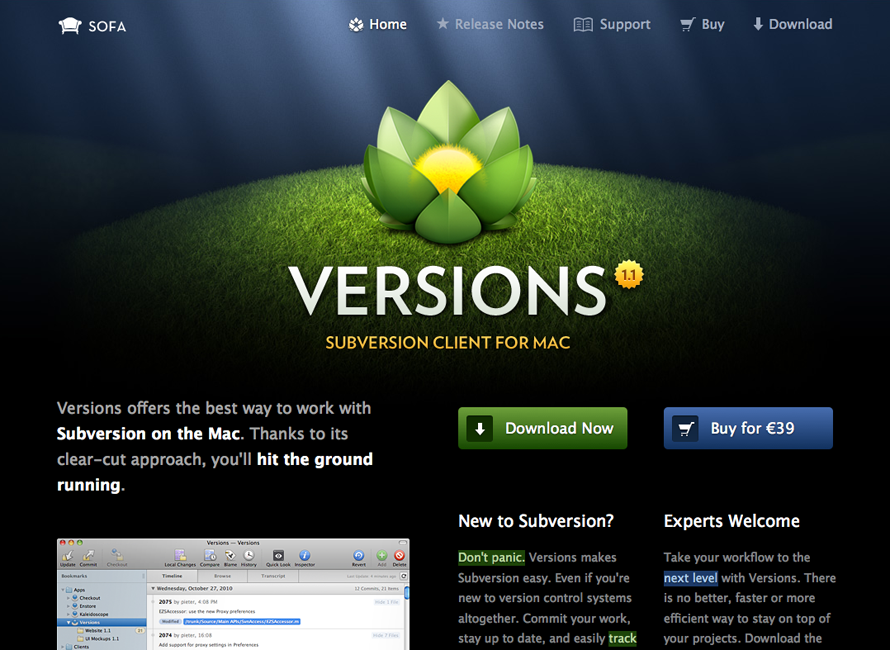Image resolution: width=890 pixels, height=650 pixels.
Task: Select the UI Mockups 1.1 folder
Action: coord(98,639)
